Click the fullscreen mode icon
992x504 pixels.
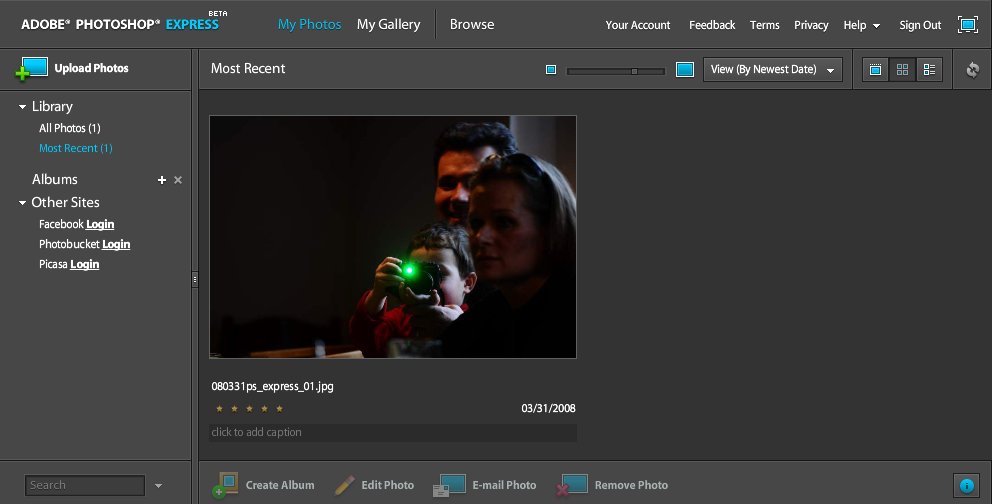click(x=967, y=25)
